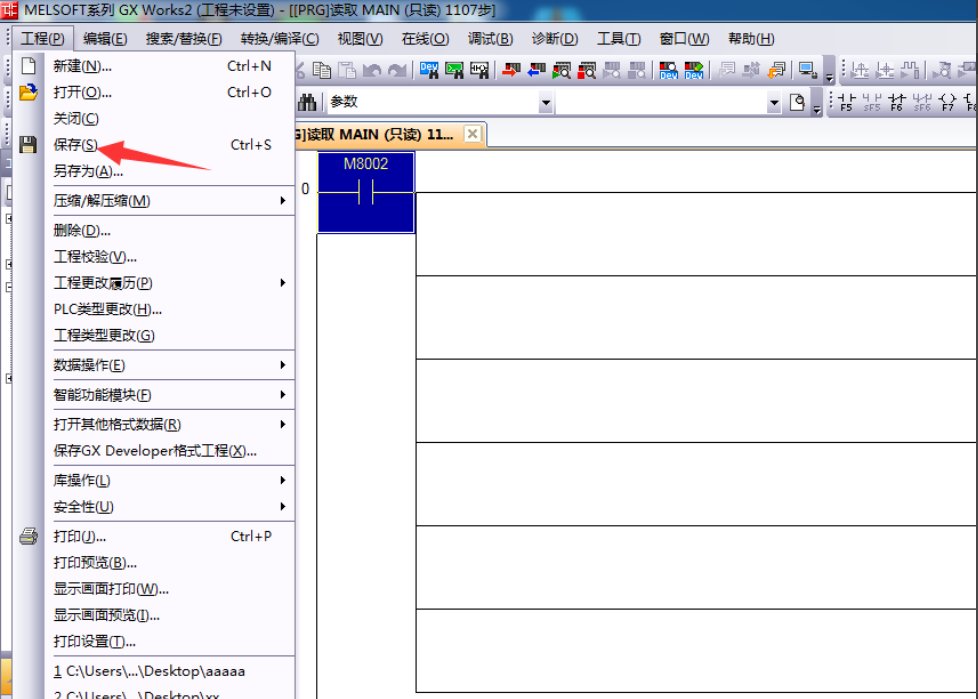The height and width of the screenshot is (699, 978).
Task: Click the binoculars find device icon
Action: [x=308, y=102]
